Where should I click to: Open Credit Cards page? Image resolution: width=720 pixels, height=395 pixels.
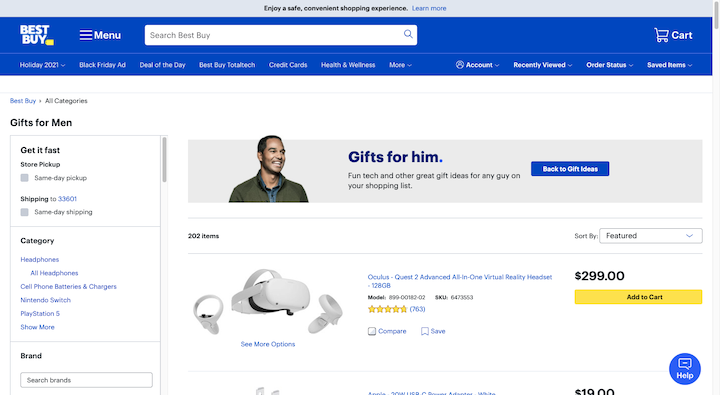click(x=288, y=65)
